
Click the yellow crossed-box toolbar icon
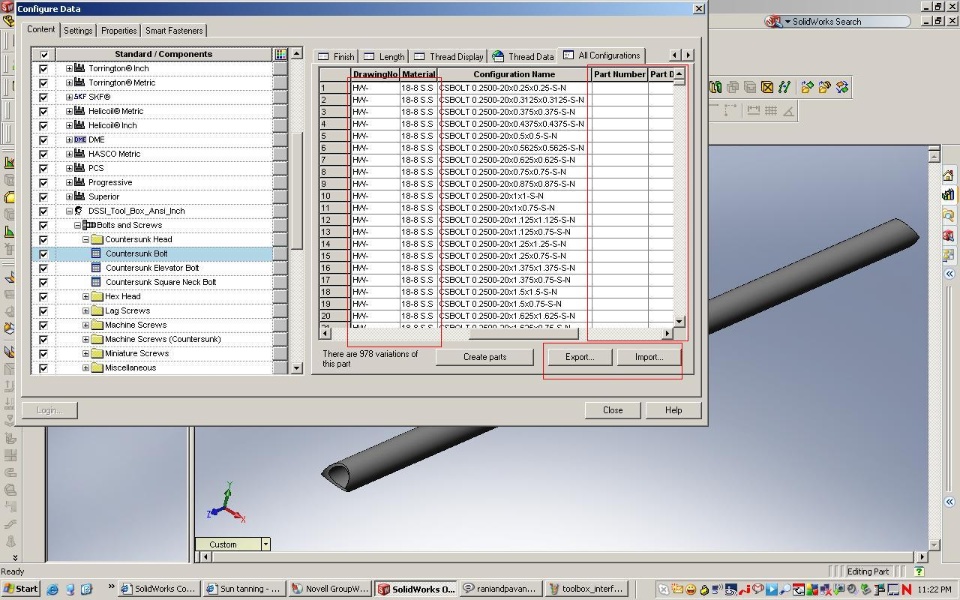coord(767,88)
